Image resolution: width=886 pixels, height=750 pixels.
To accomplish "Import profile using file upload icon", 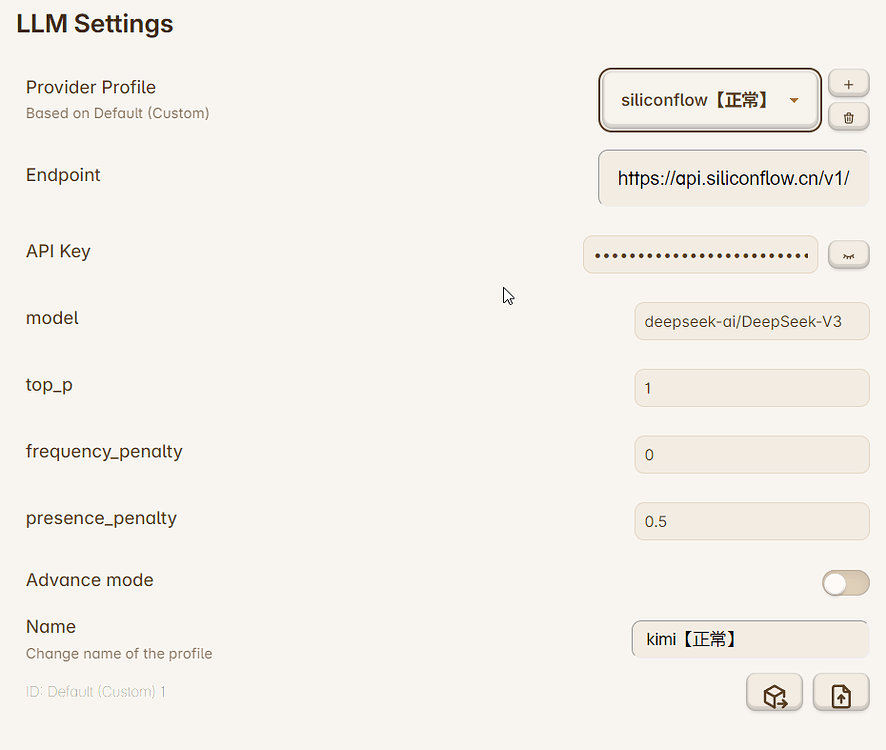I will click(x=840, y=693).
